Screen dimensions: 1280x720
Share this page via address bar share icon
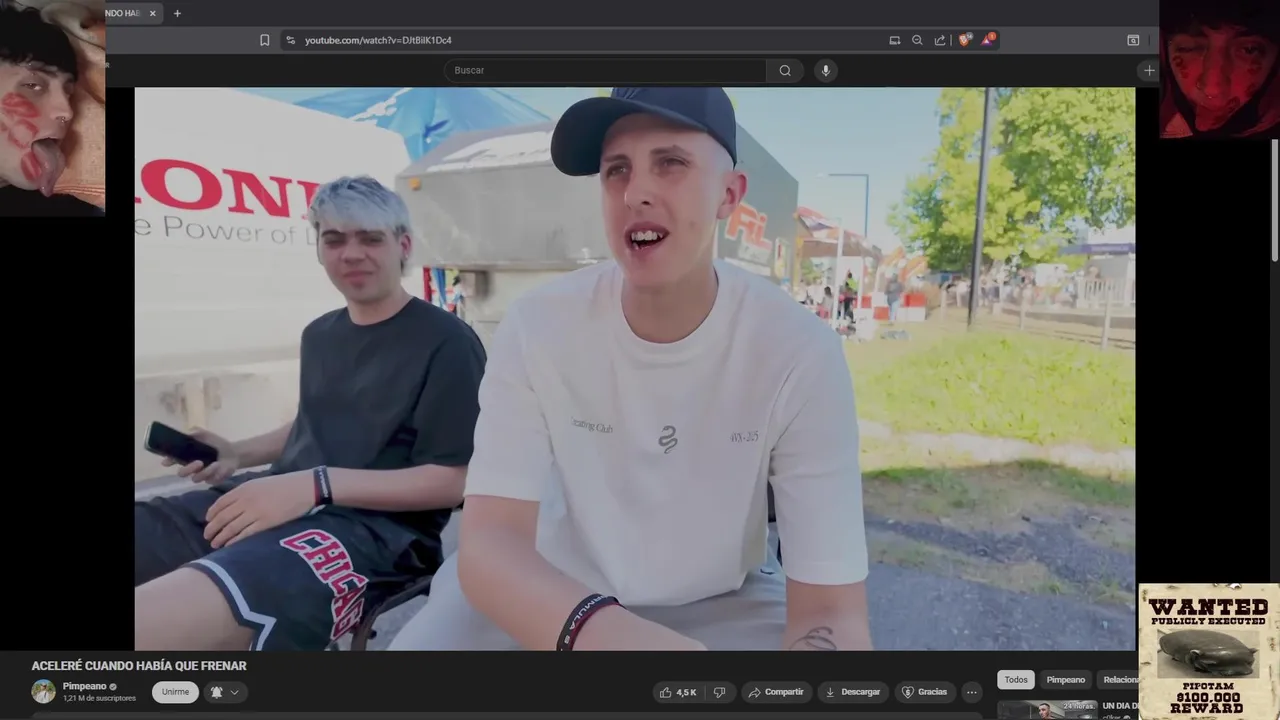(x=940, y=40)
